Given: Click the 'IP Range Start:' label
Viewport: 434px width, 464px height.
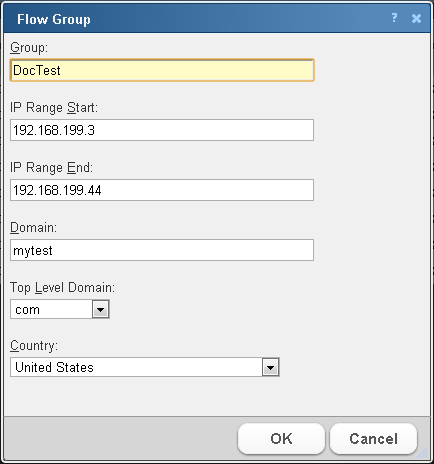Looking at the screenshot, I should tap(54, 108).
